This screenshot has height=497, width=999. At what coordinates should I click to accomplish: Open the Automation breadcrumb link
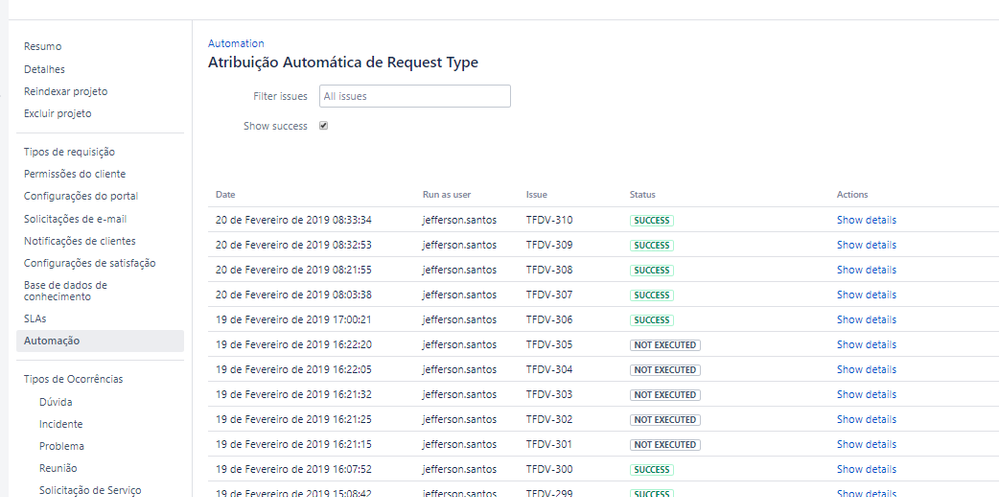pos(236,43)
